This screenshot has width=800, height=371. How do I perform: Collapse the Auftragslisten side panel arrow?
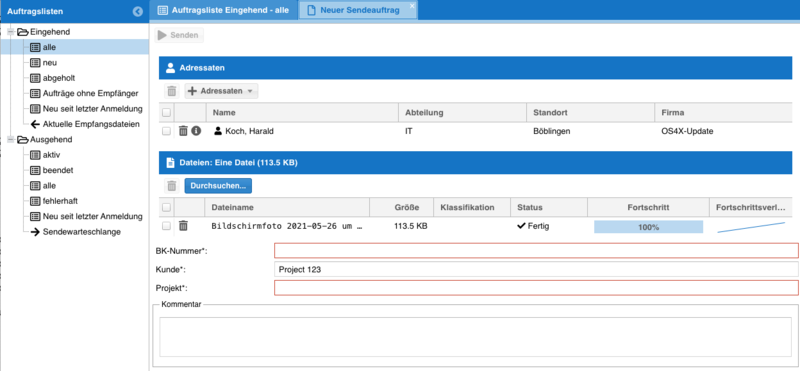pyautogui.click(x=137, y=12)
